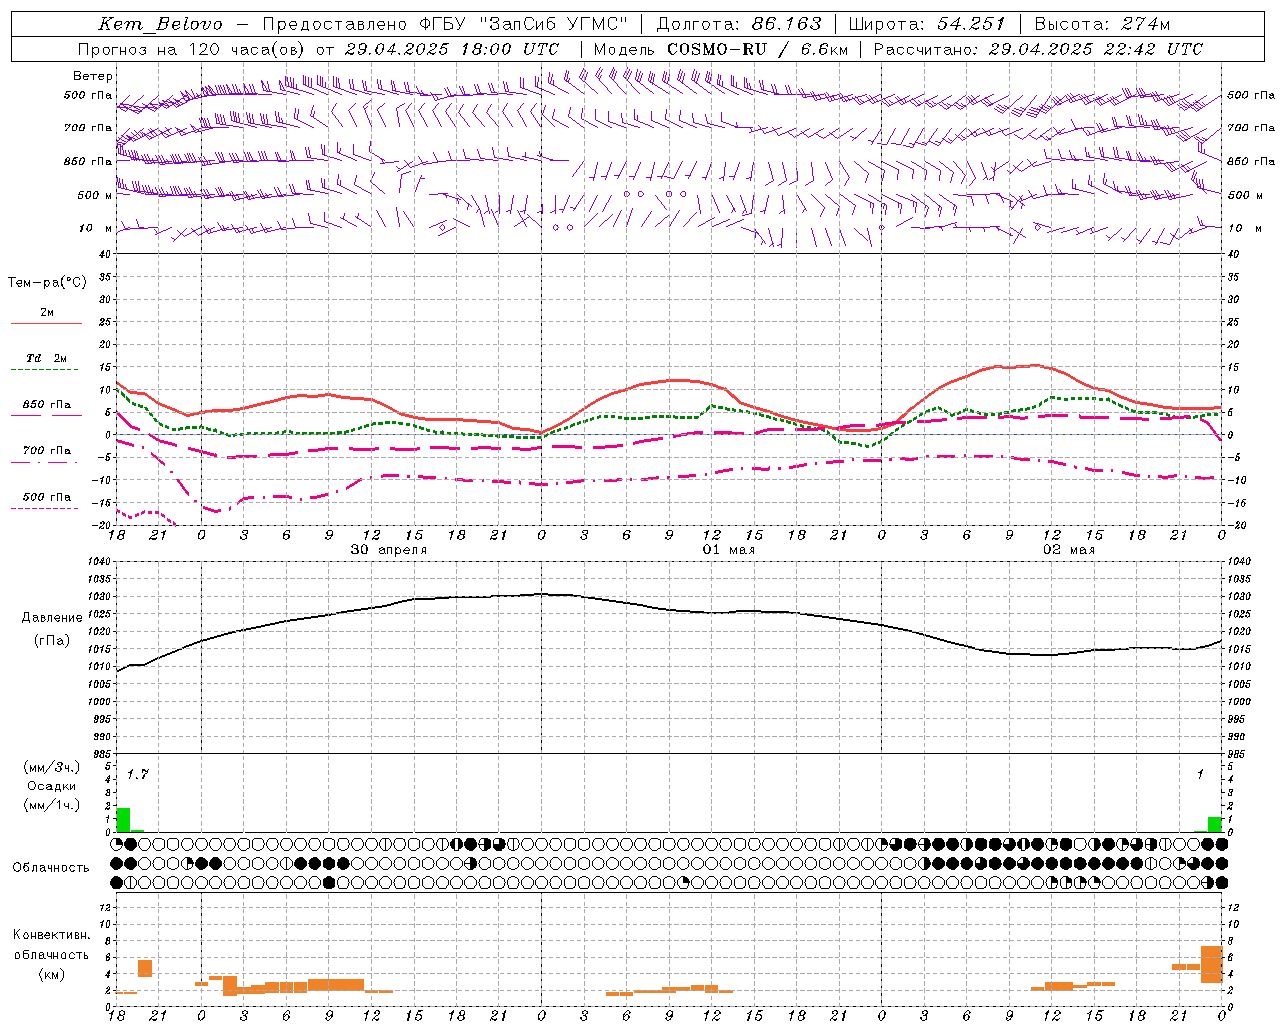Click the 'Ветер' wind panel label
The image size is (1280, 1024).
click(93, 76)
